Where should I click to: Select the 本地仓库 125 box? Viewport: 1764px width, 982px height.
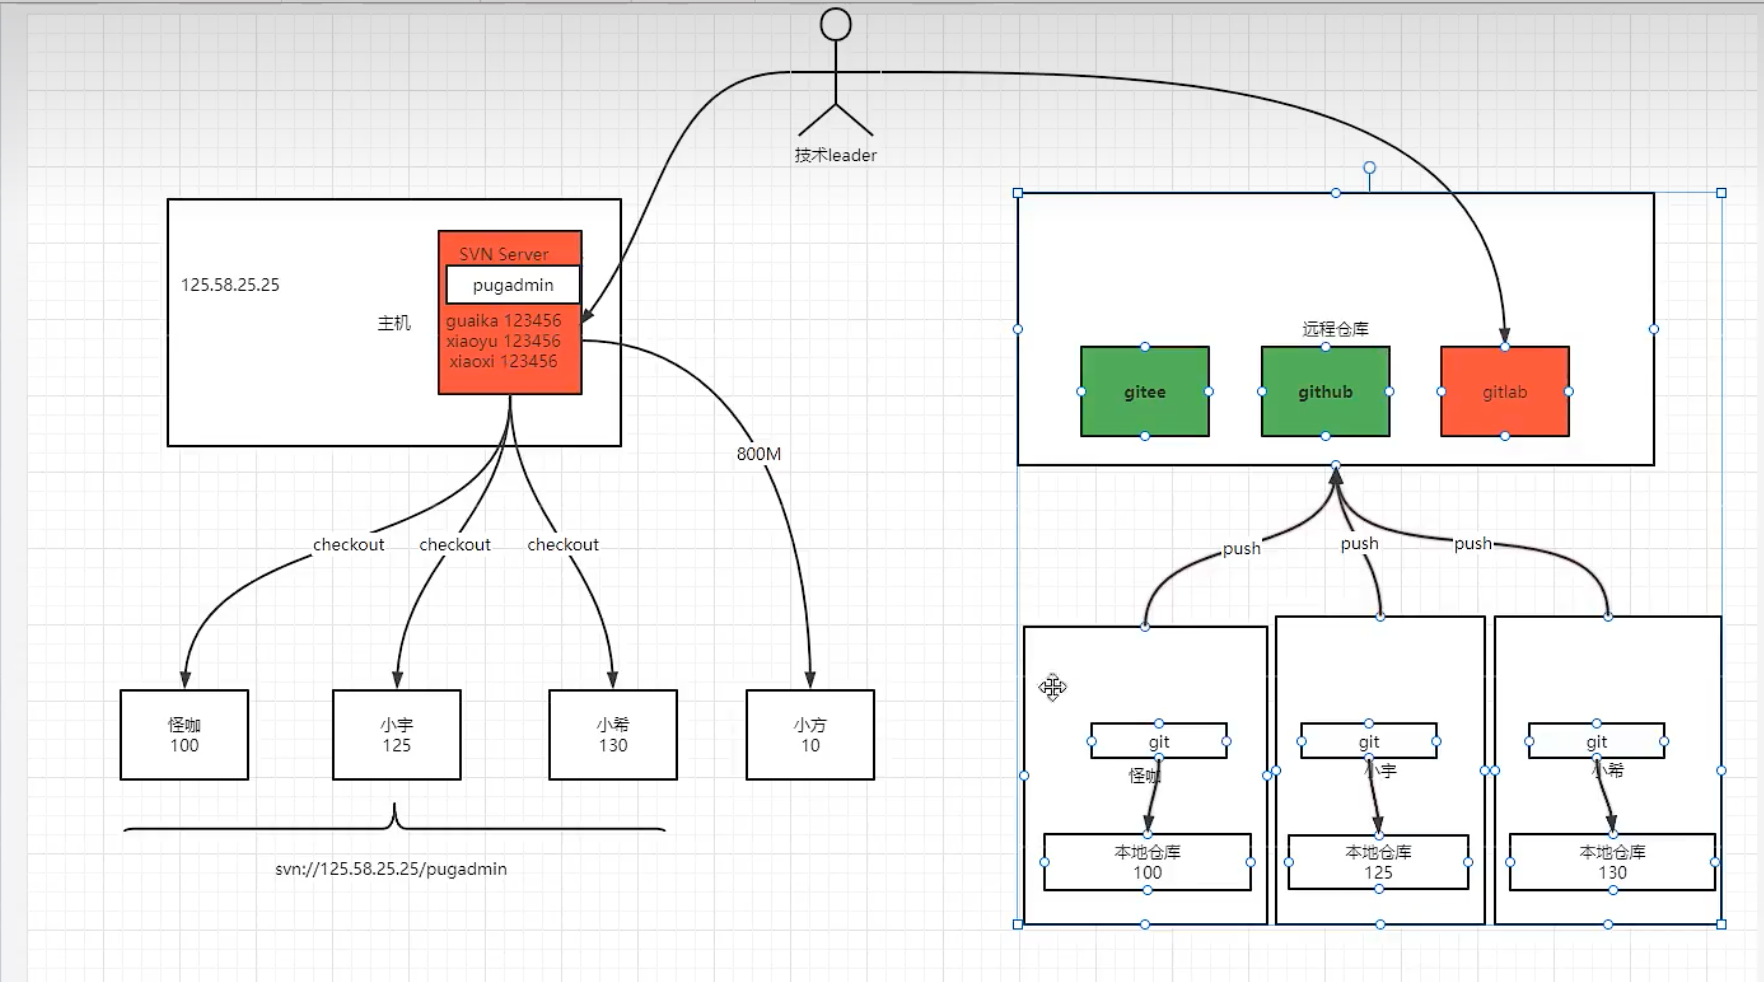[x=1379, y=862]
